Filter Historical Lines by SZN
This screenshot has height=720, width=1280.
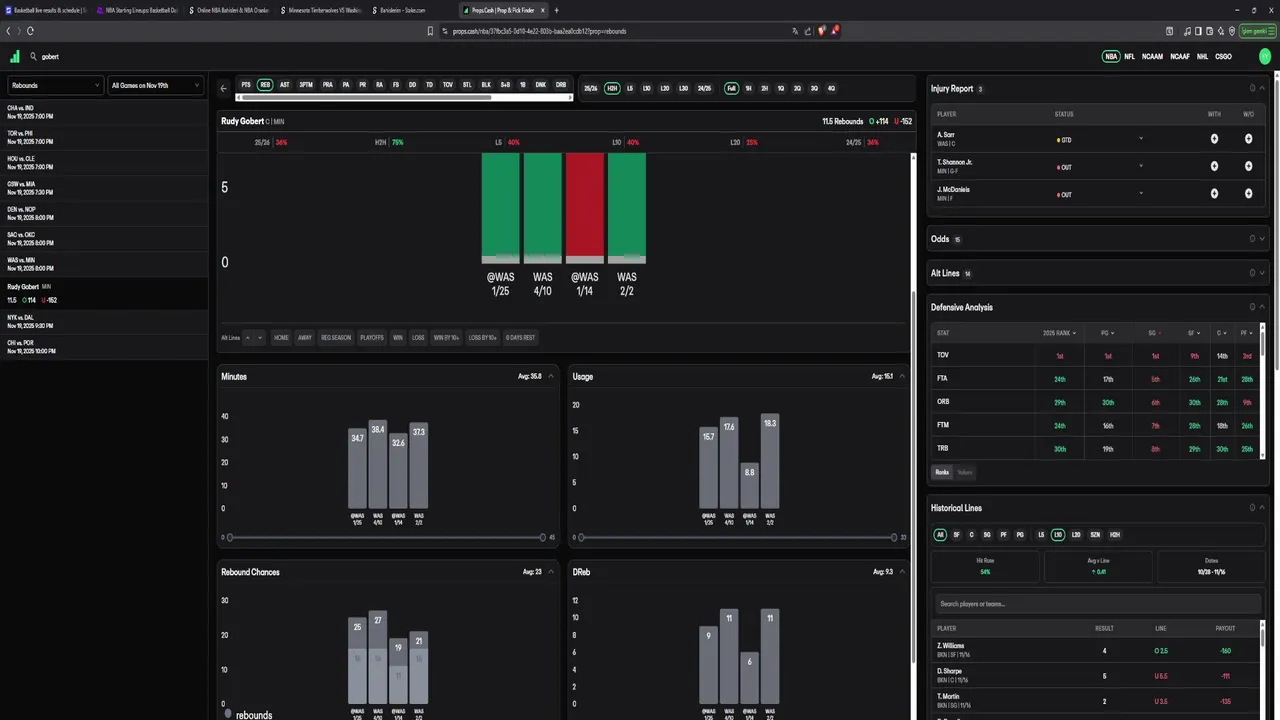(1095, 535)
